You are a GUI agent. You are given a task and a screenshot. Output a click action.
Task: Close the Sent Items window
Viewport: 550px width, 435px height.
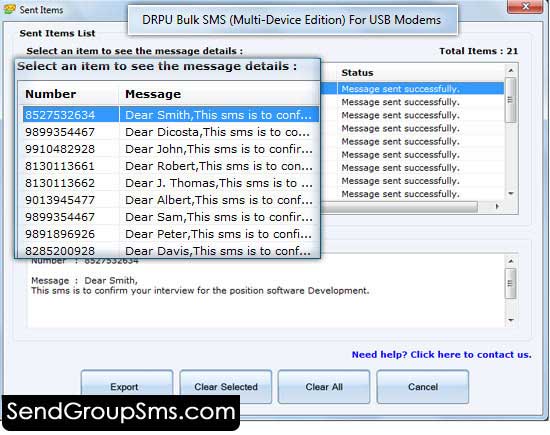click(x=525, y=6)
